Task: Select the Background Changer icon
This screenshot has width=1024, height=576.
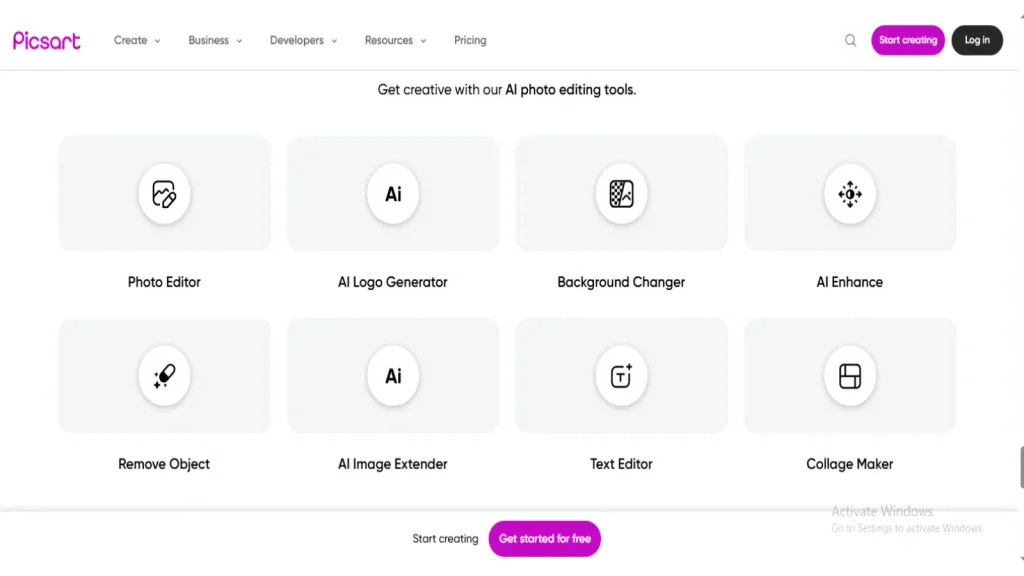Action: (621, 194)
